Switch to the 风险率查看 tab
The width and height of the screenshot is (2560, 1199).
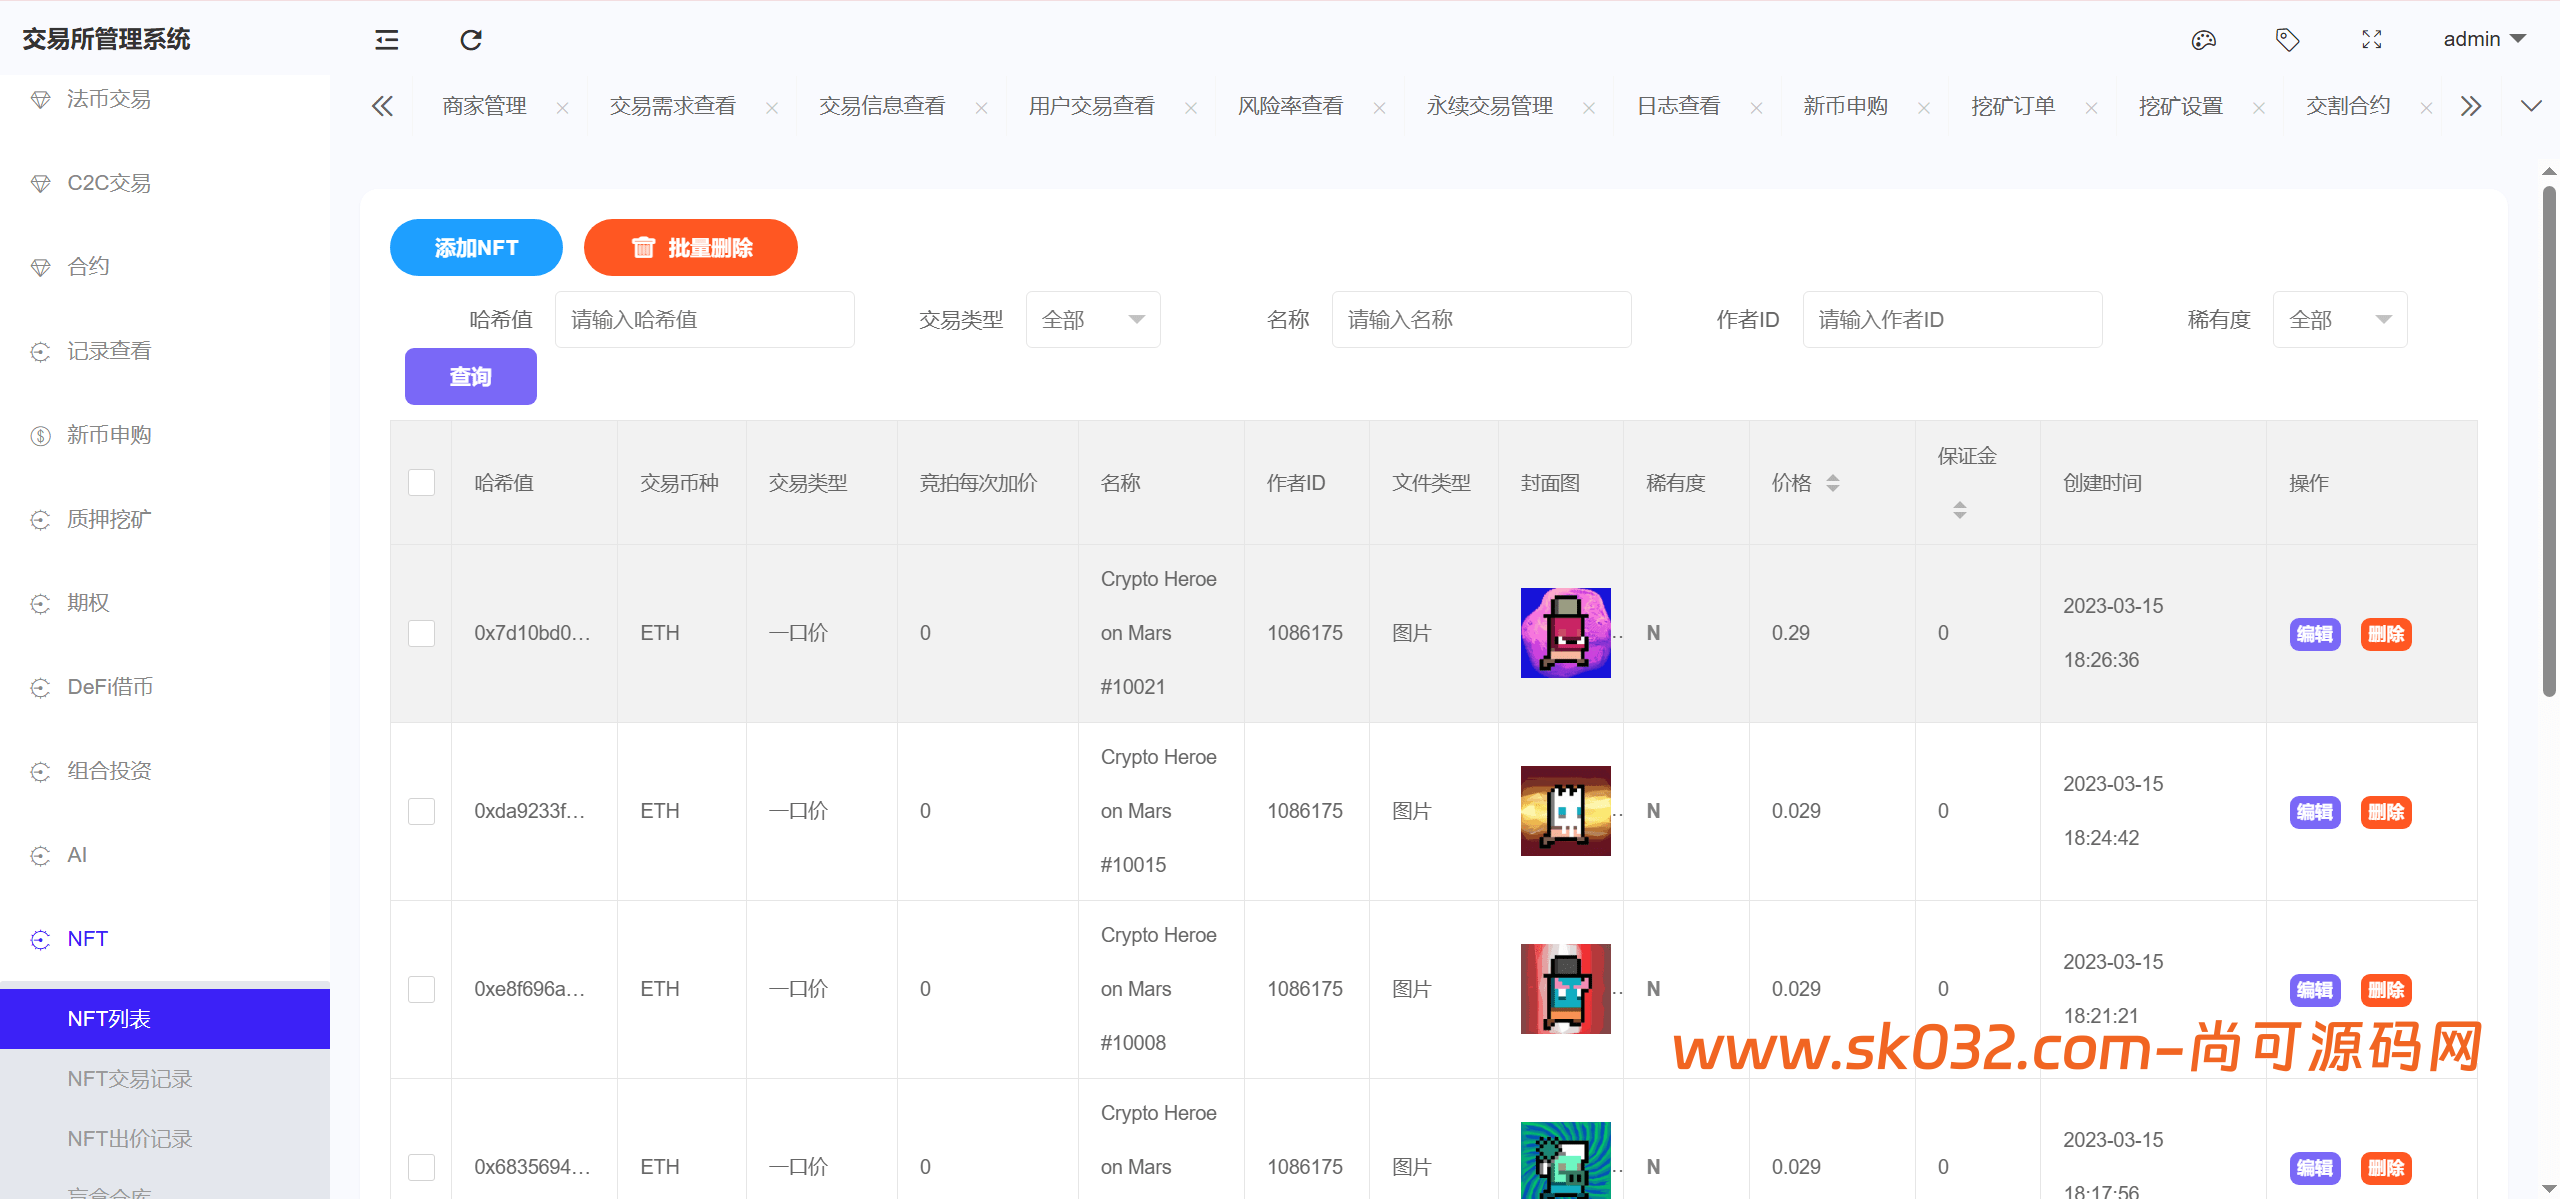pos(1290,106)
